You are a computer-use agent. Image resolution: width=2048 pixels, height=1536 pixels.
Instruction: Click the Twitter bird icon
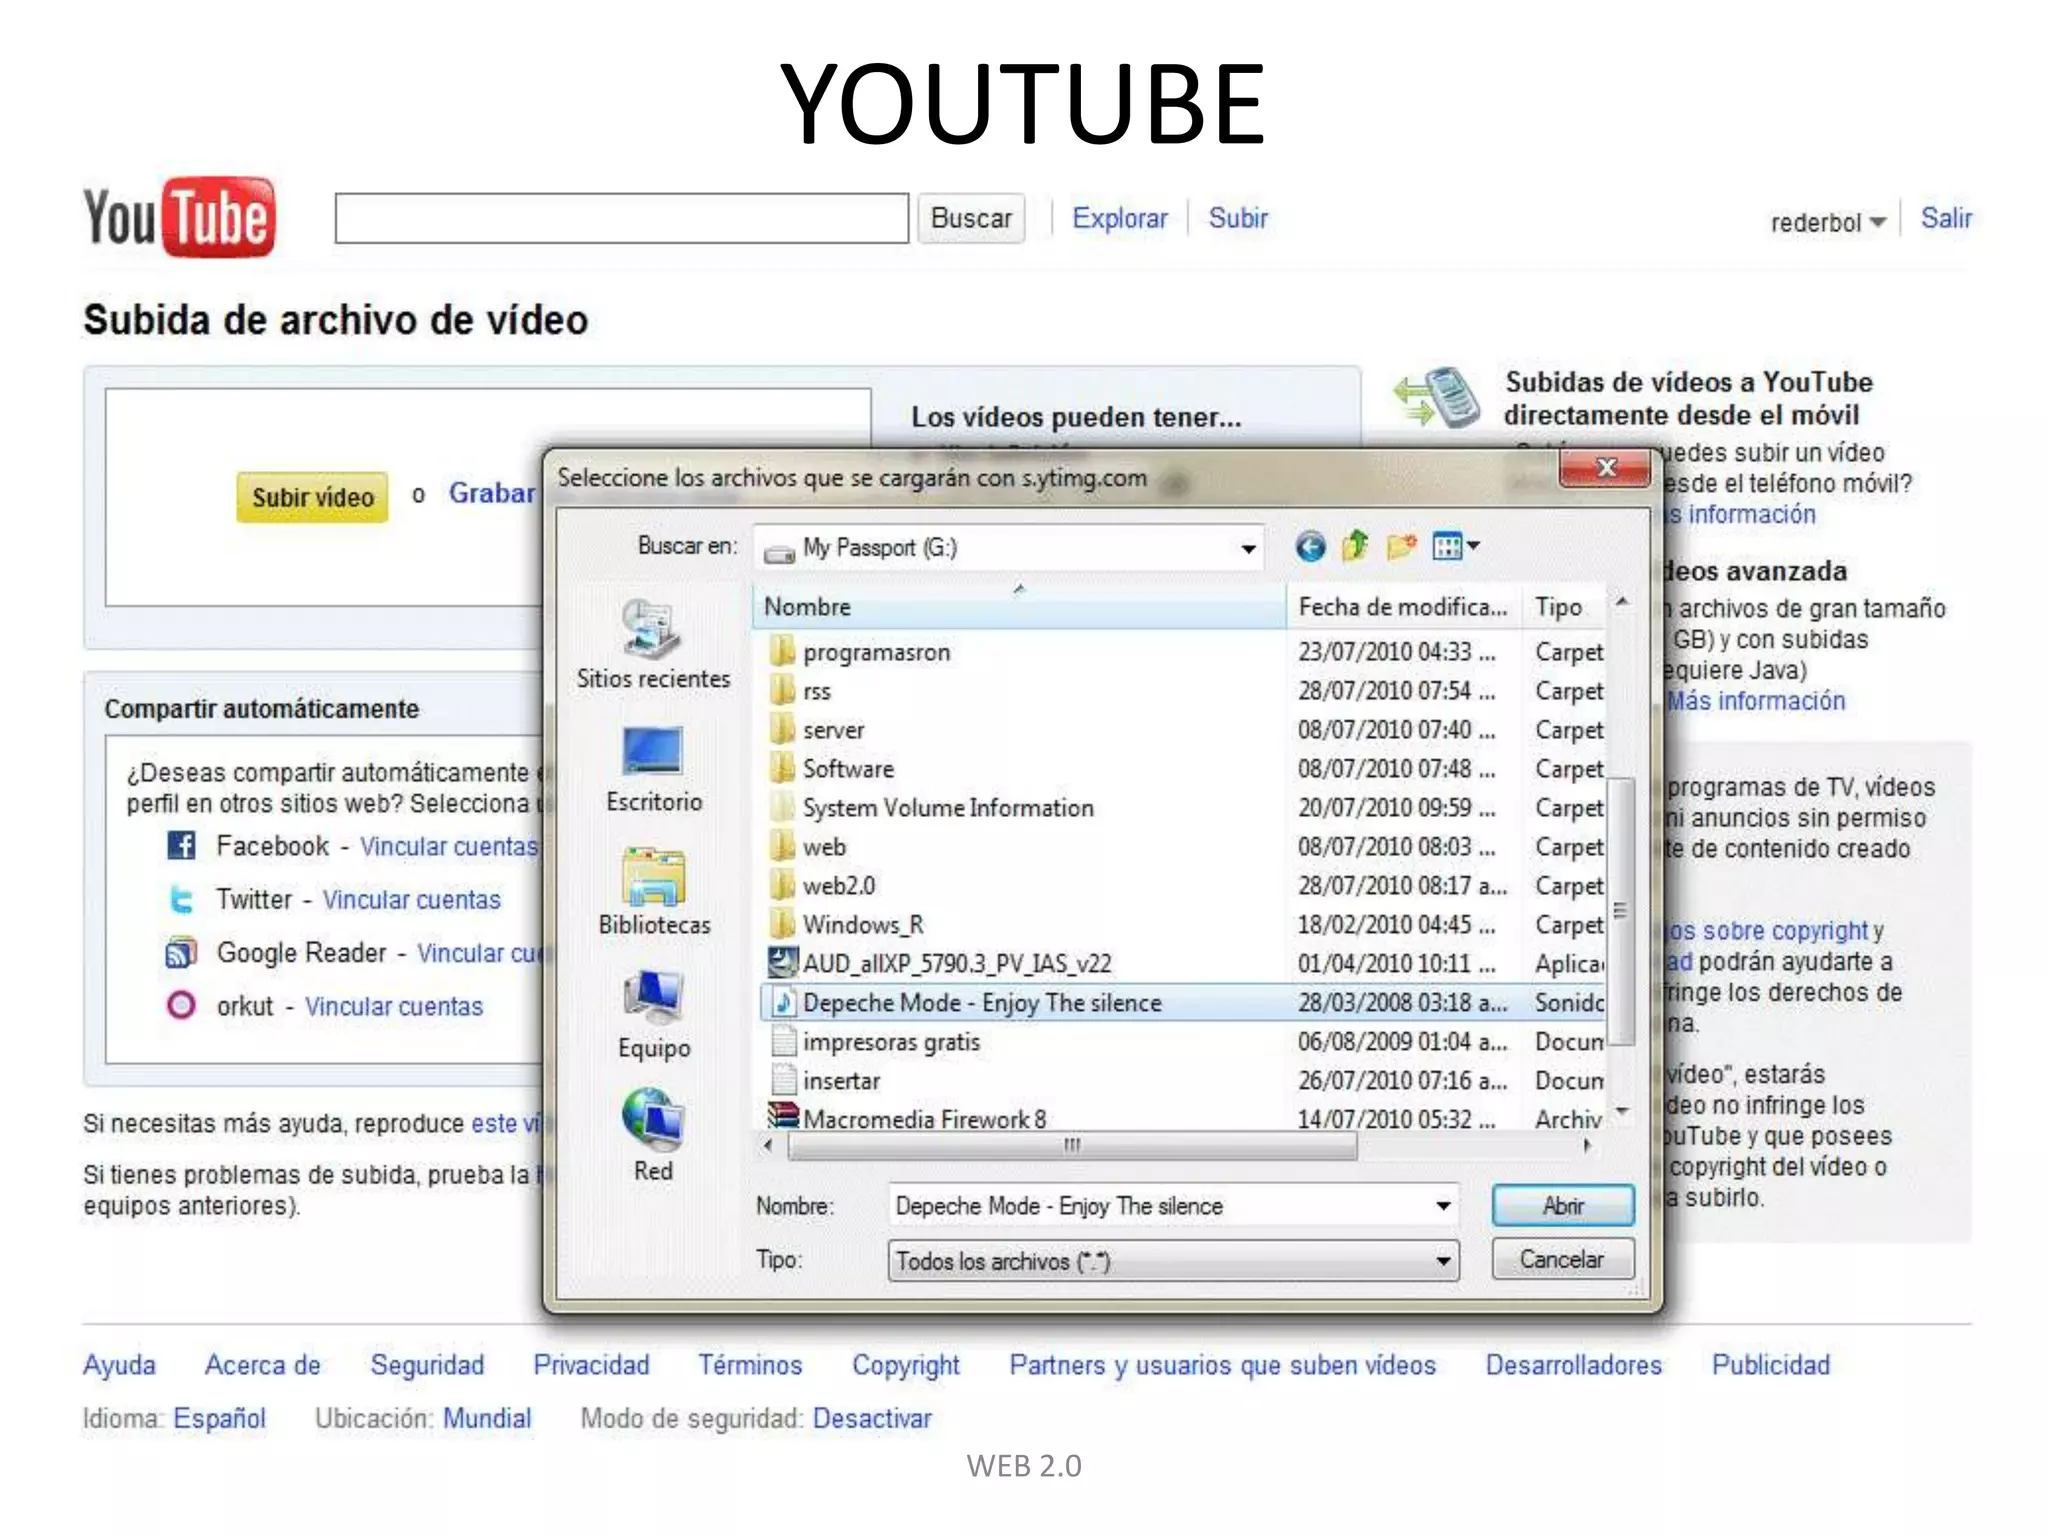(181, 899)
